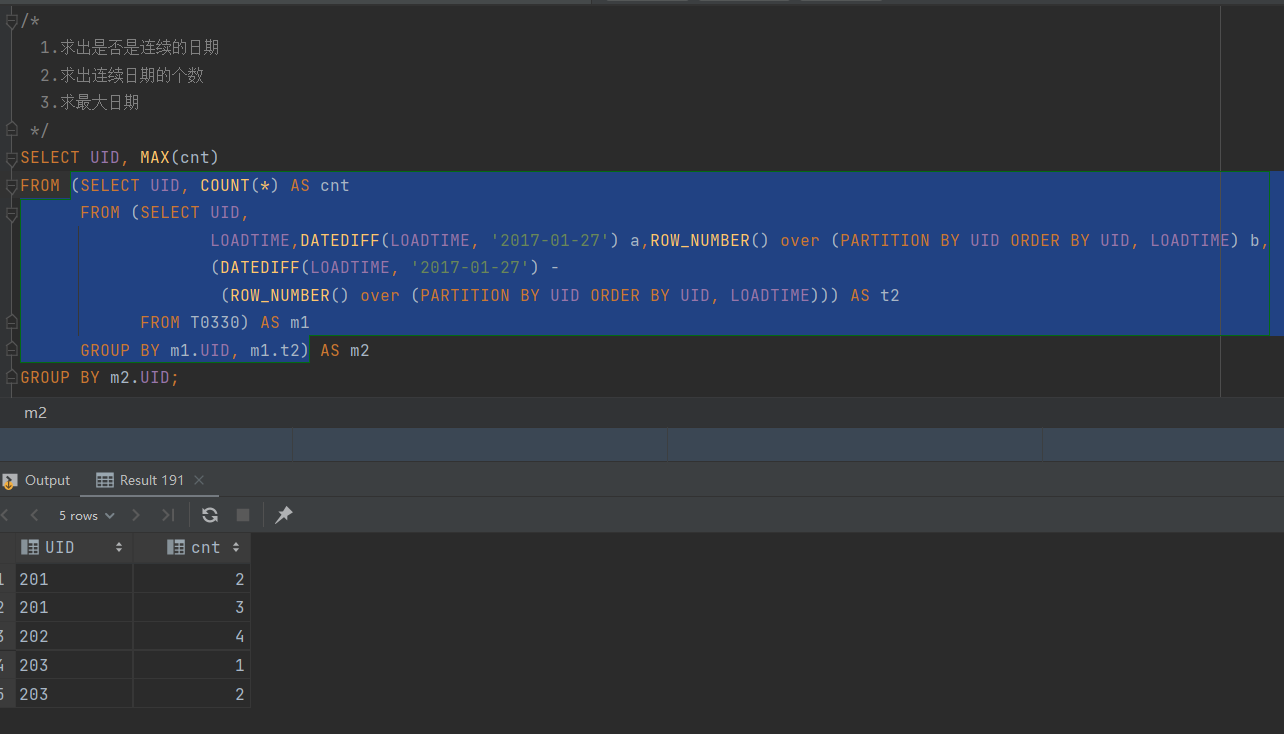1284x734 pixels.
Task: Click comment line 1.求出是否是连续的日期
Action: [129, 47]
